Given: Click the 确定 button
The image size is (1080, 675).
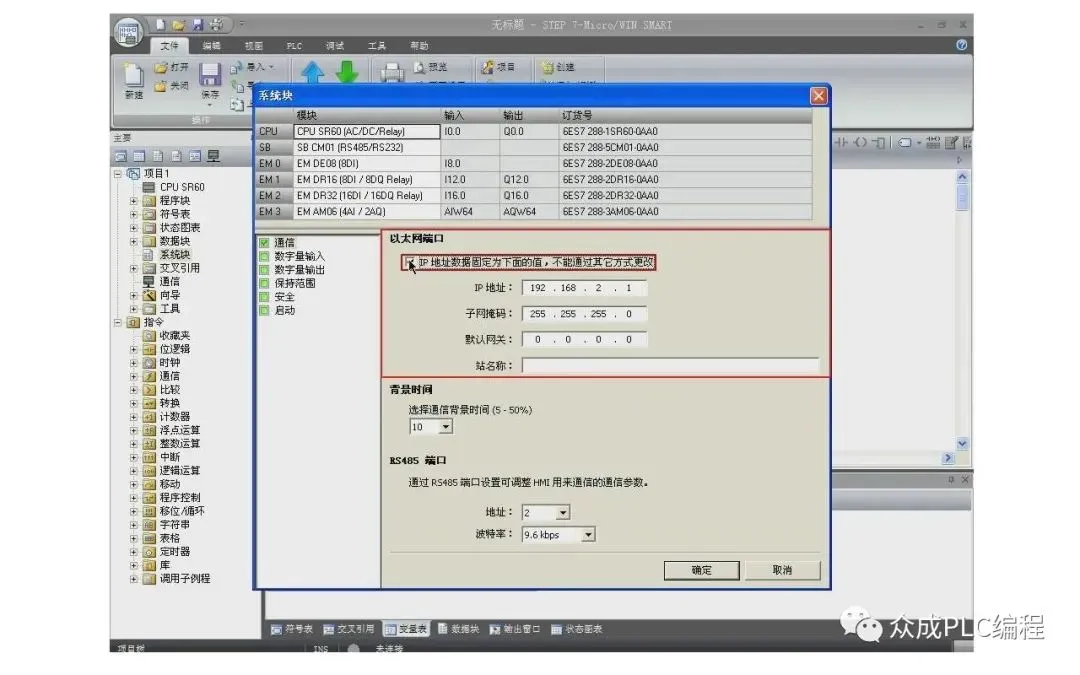Looking at the screenshot, I should [701, 570].
